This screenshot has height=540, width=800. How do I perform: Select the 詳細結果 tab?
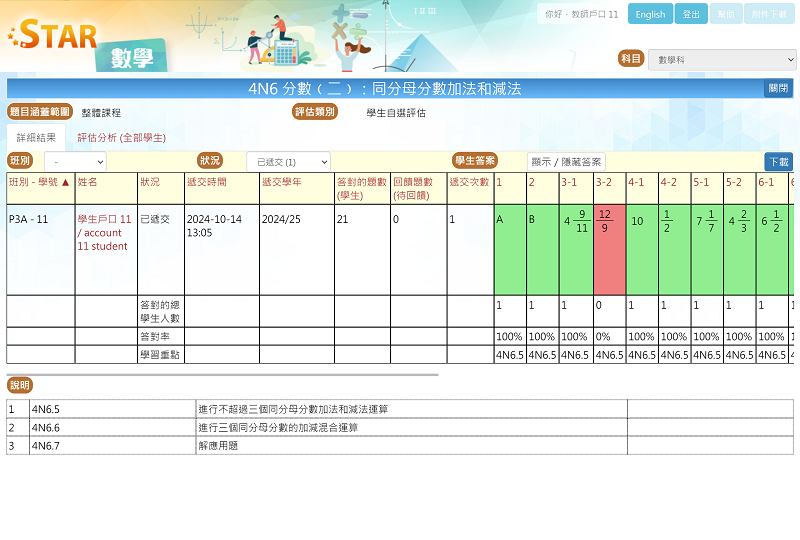click(36, 138)
